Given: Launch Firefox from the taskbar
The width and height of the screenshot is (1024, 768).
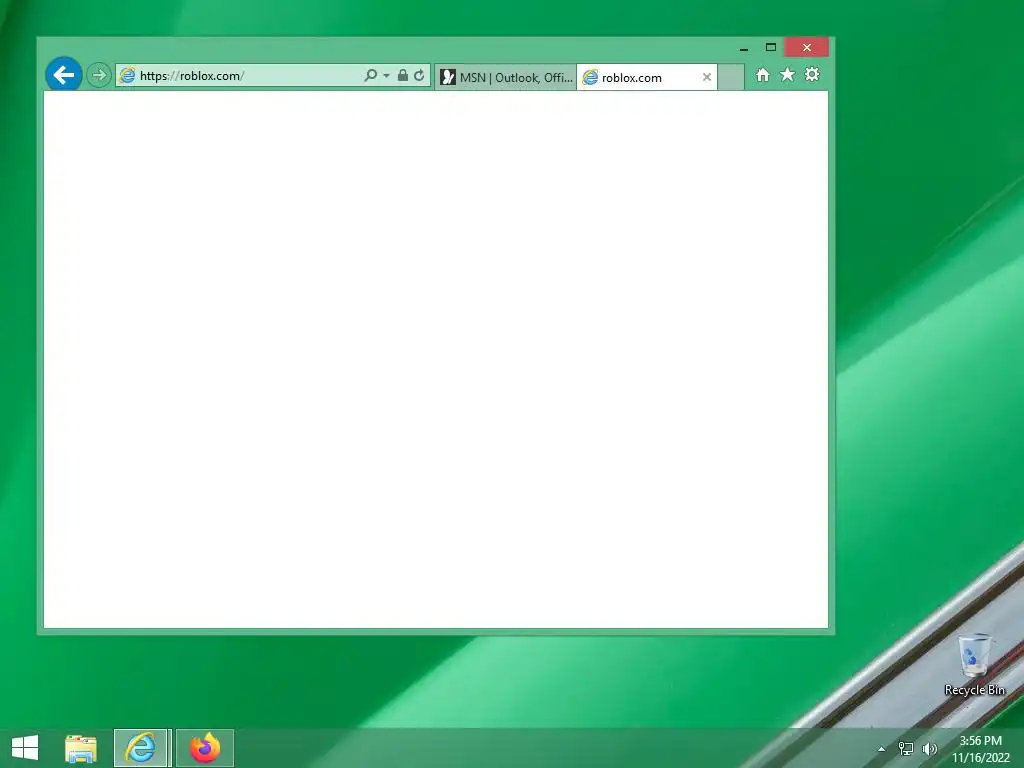Looking at the screenshot, I should [205, 748].
